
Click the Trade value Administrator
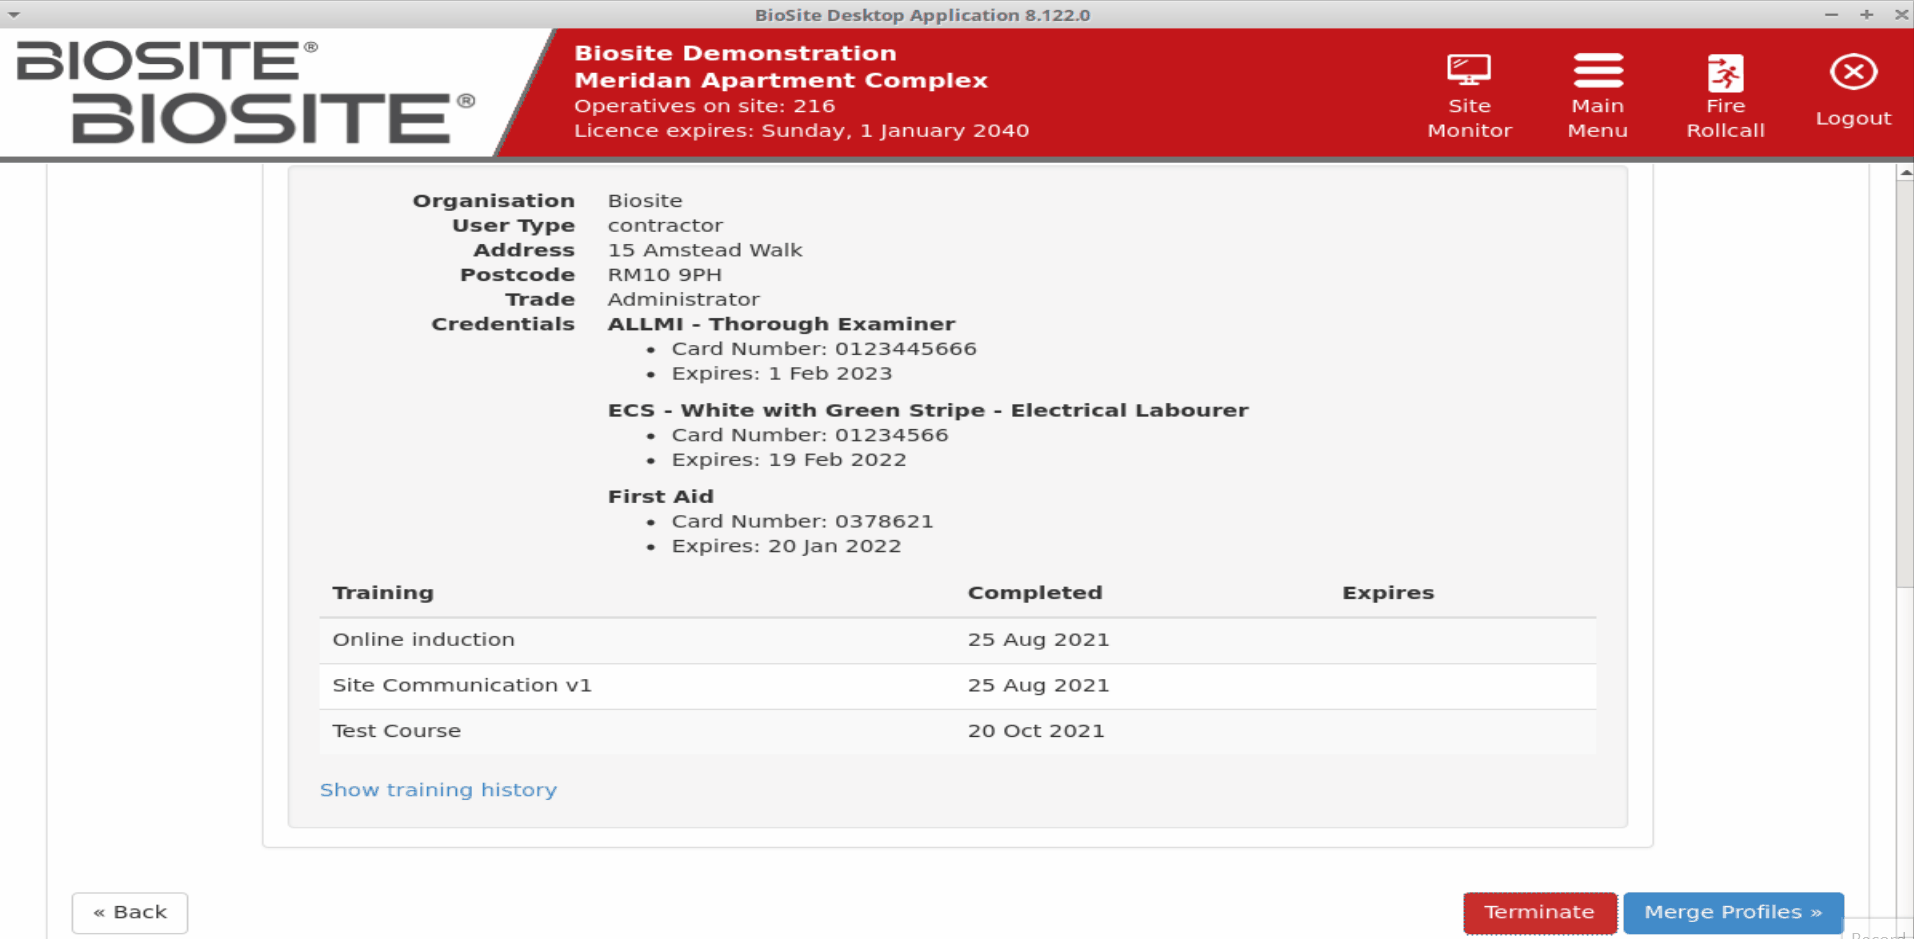[684, 299]
